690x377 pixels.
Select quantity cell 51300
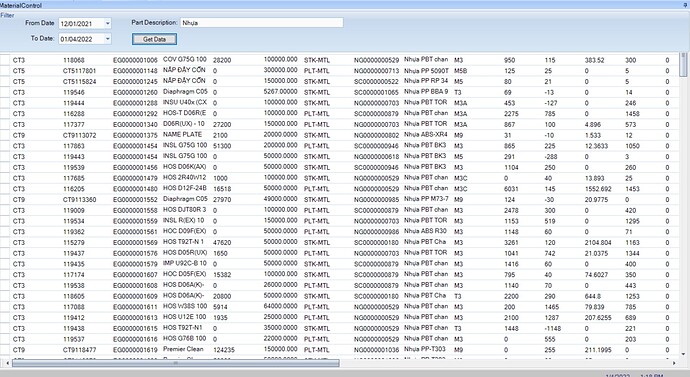point(222,146)
